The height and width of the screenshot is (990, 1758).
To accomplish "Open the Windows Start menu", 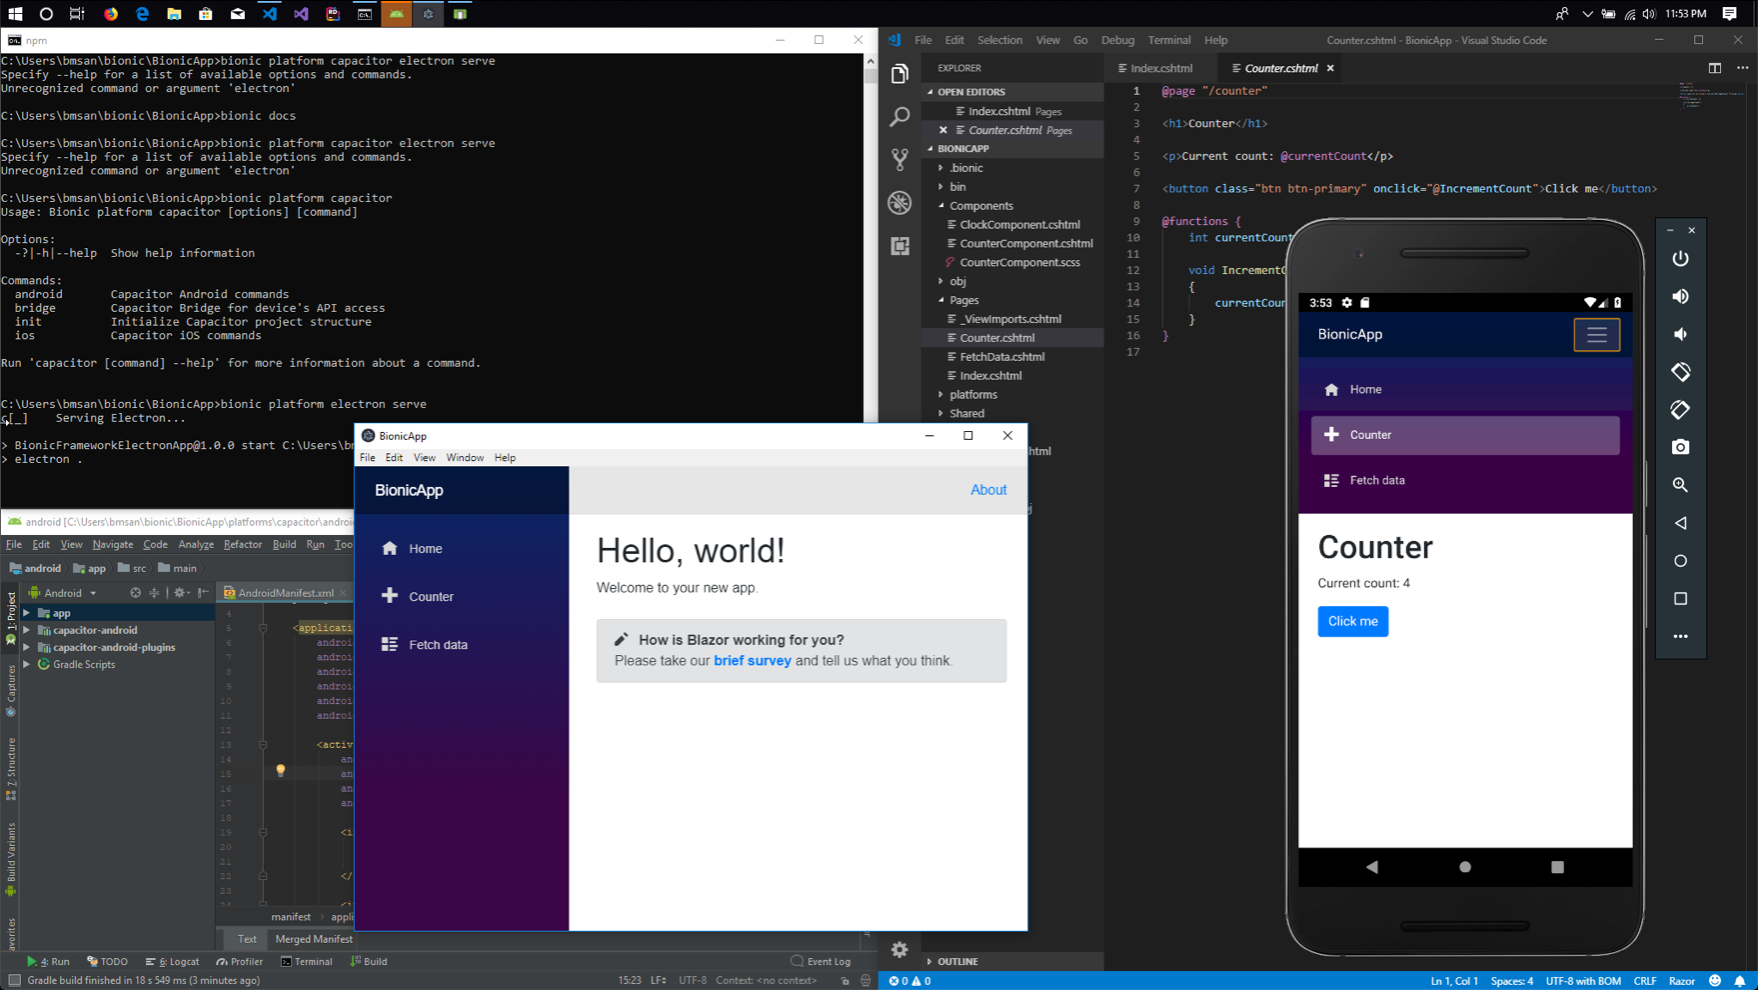I will point(15,14).
